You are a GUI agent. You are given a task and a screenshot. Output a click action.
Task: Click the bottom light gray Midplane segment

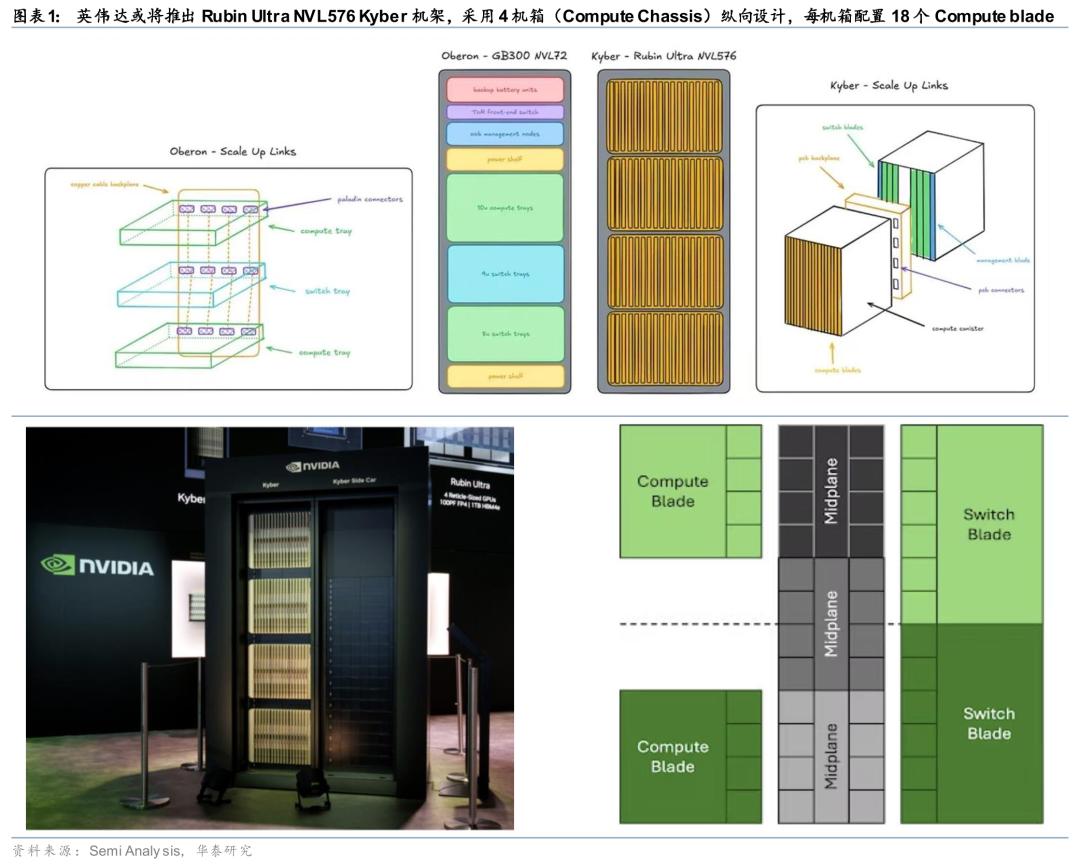point(831,756)
